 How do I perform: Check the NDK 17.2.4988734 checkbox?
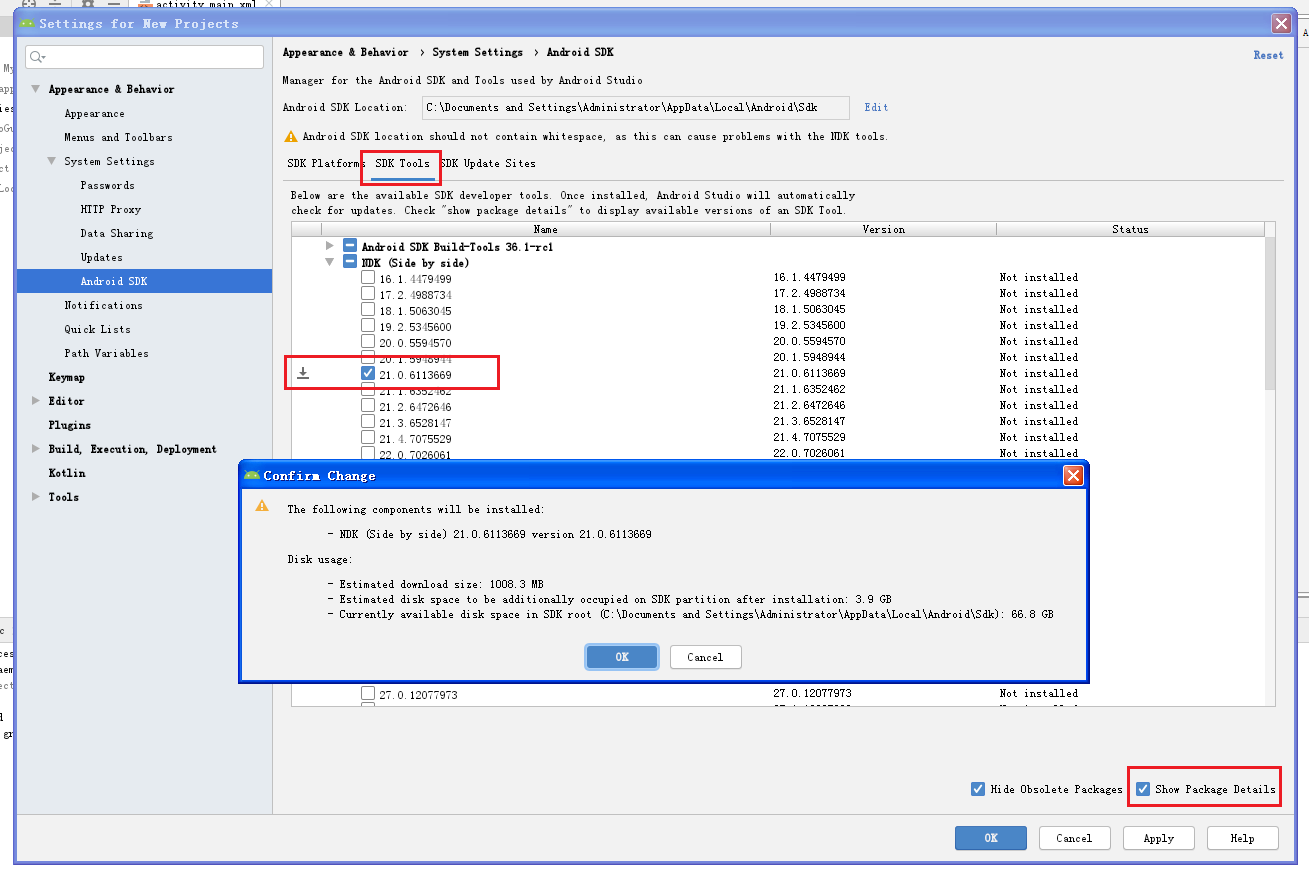pos(368,294)
